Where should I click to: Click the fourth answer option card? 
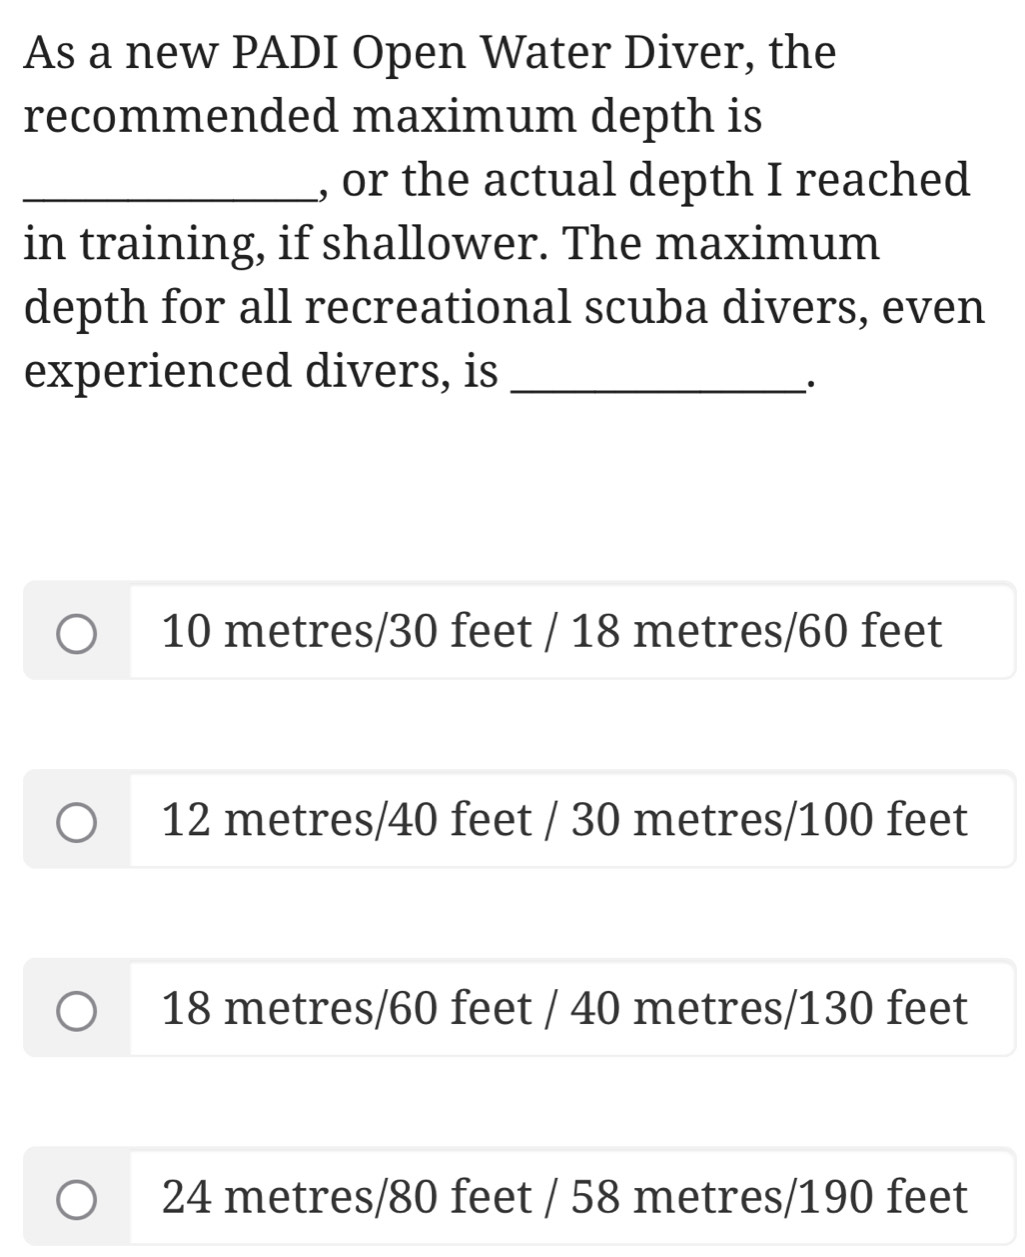(518, 1196)
